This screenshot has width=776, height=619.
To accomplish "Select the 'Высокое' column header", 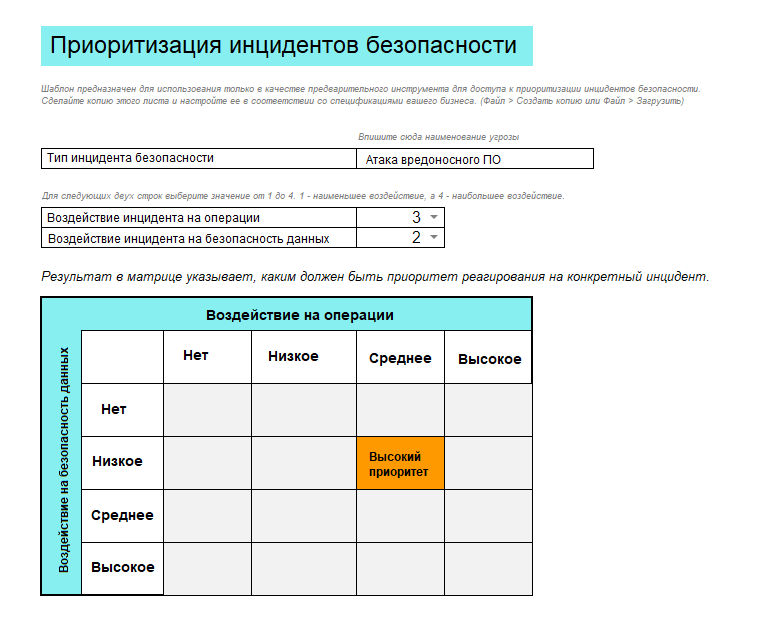I will [489, 359].
